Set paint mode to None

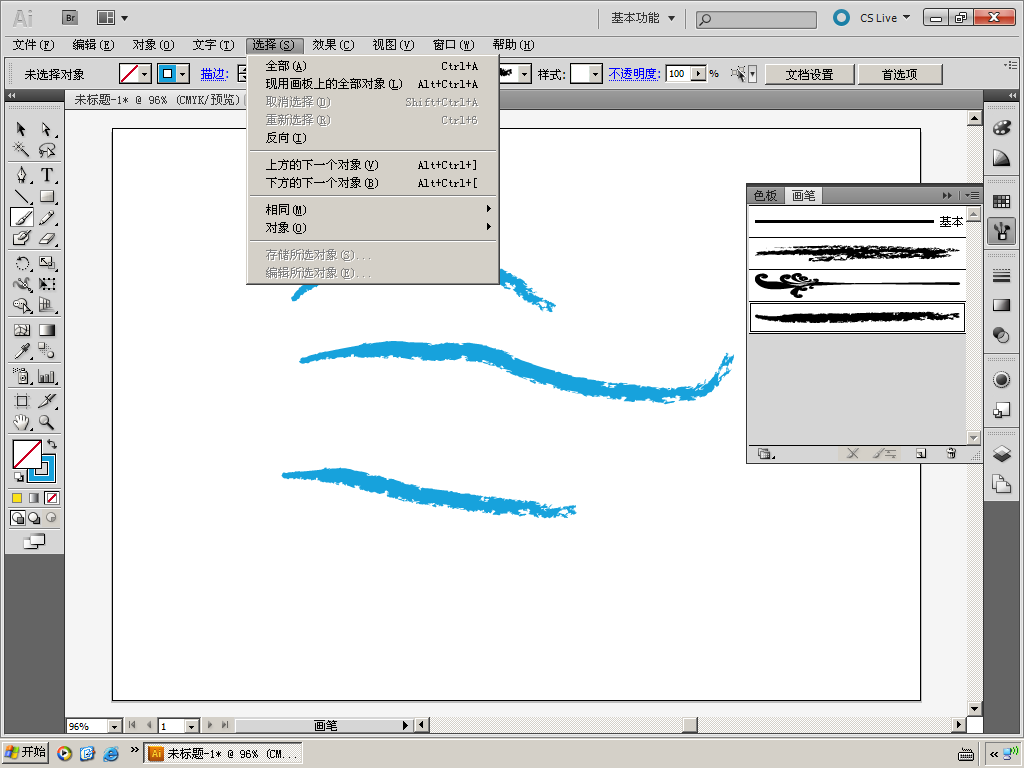(52, 498)
